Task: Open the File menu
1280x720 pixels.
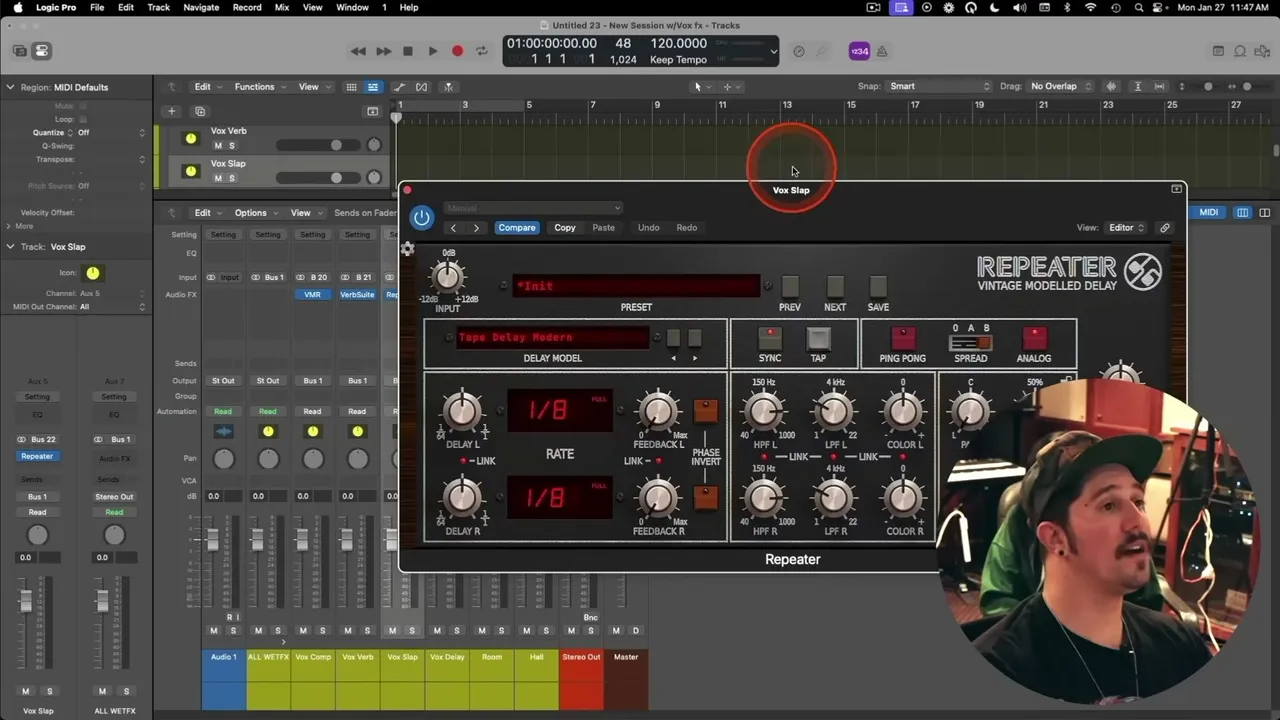Action: [x=97, y=7]
